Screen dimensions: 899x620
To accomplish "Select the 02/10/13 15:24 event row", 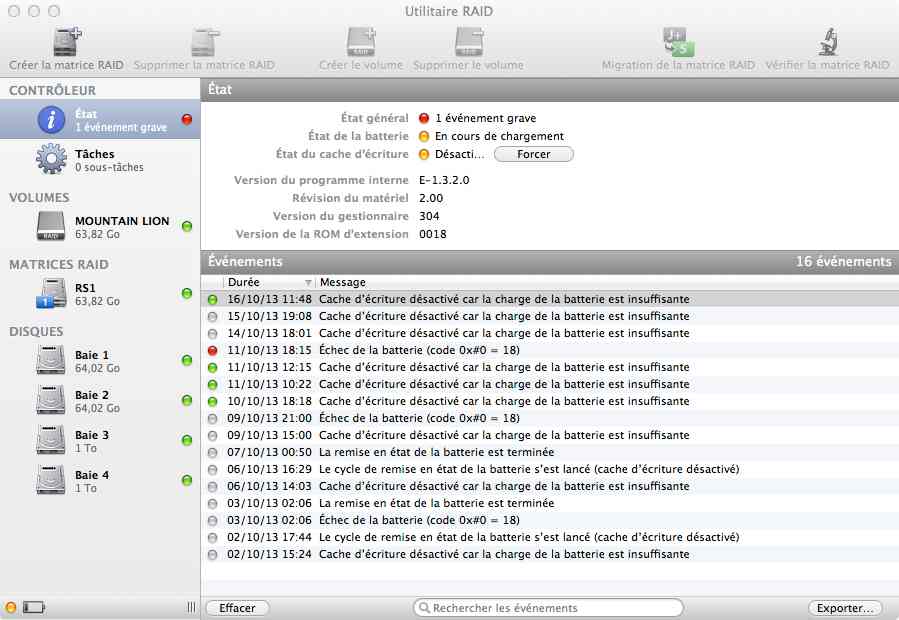I will pos(550,555).
